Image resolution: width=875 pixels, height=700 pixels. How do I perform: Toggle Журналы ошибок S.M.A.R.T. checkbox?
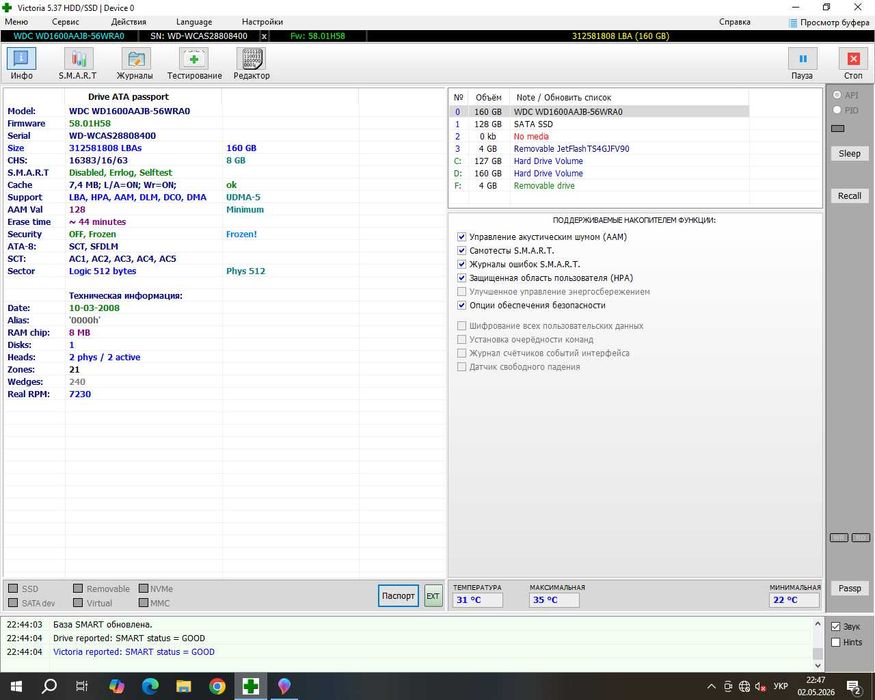tap(461, 264)
